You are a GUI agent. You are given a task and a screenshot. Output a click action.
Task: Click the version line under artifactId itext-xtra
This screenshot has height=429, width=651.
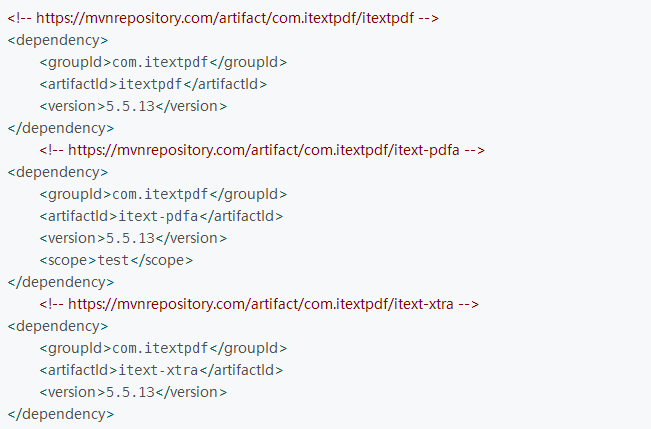pos(133,392)
